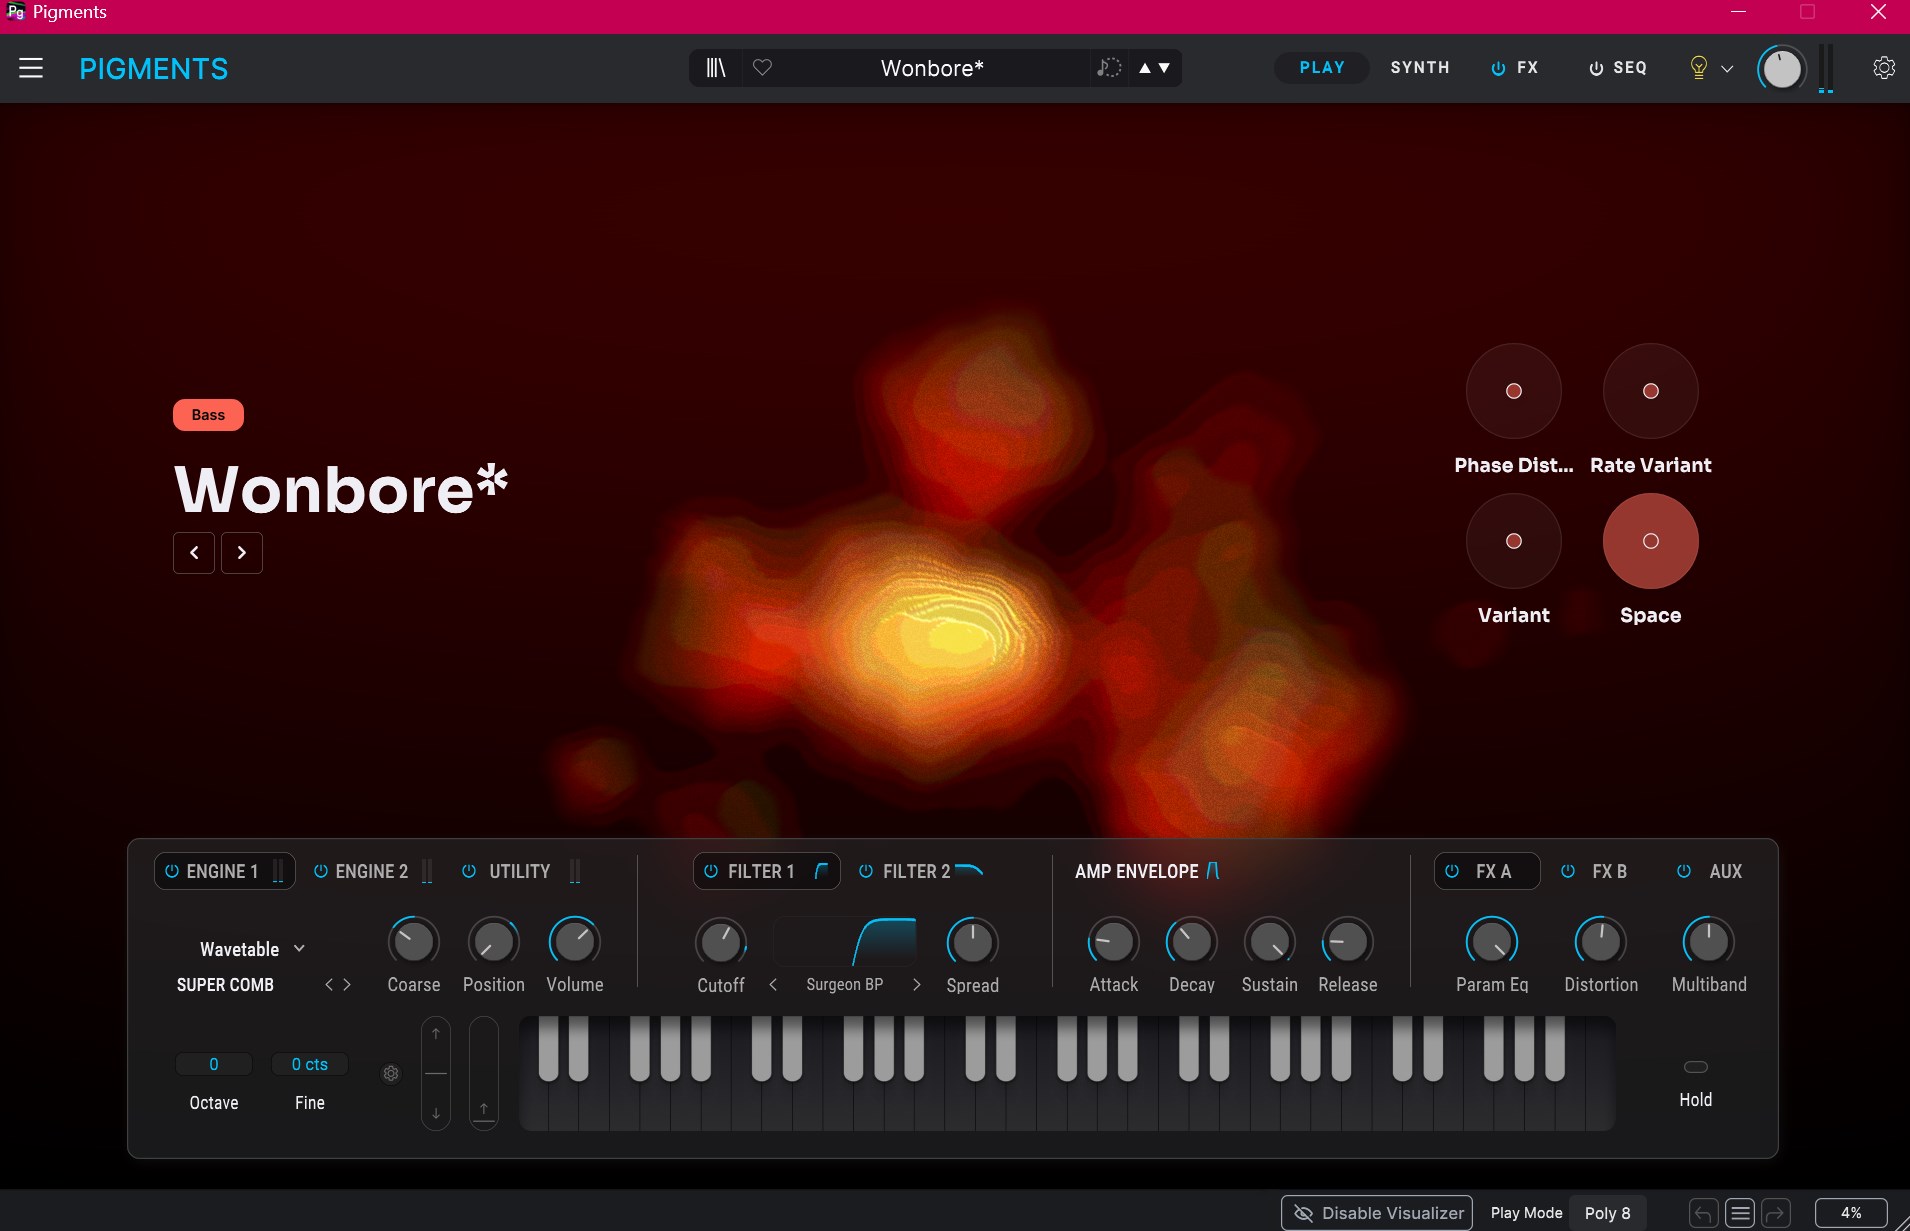1910x1231 pixels.
Task: Switch to the SYNTH tab
Action: tap(1419, 68)
